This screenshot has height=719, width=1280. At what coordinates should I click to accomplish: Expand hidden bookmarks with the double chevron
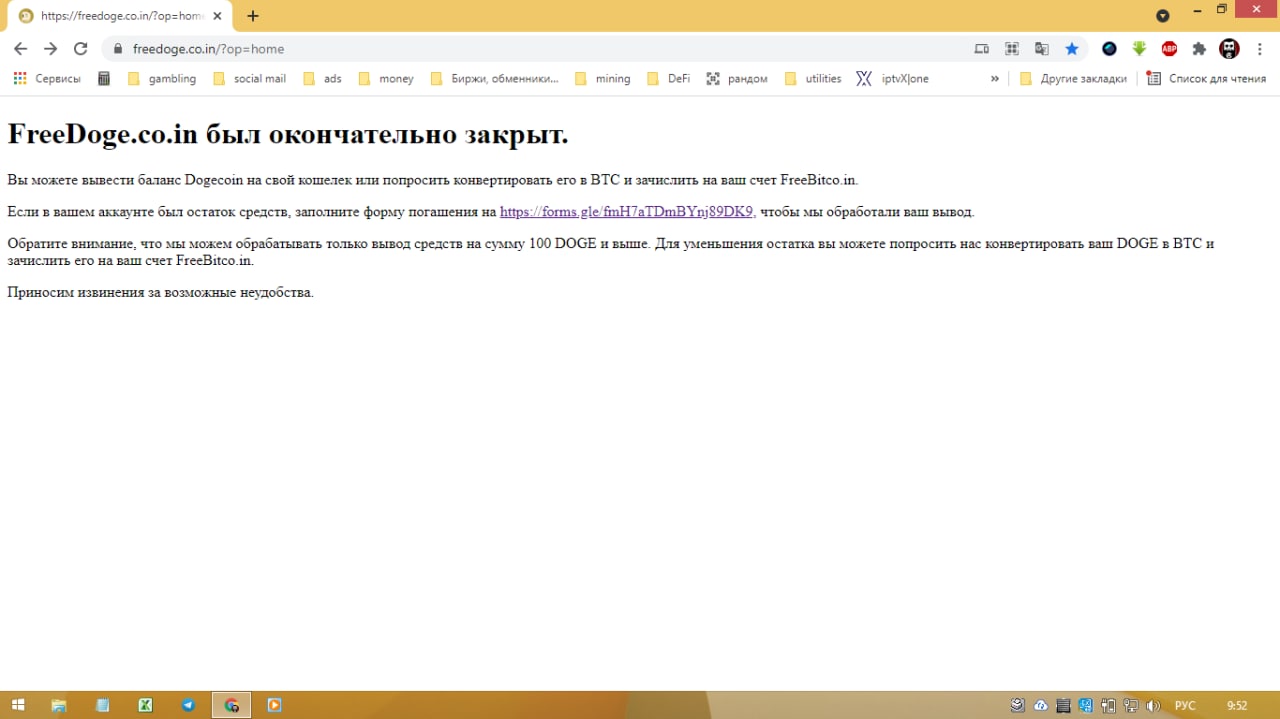point(995,78)
